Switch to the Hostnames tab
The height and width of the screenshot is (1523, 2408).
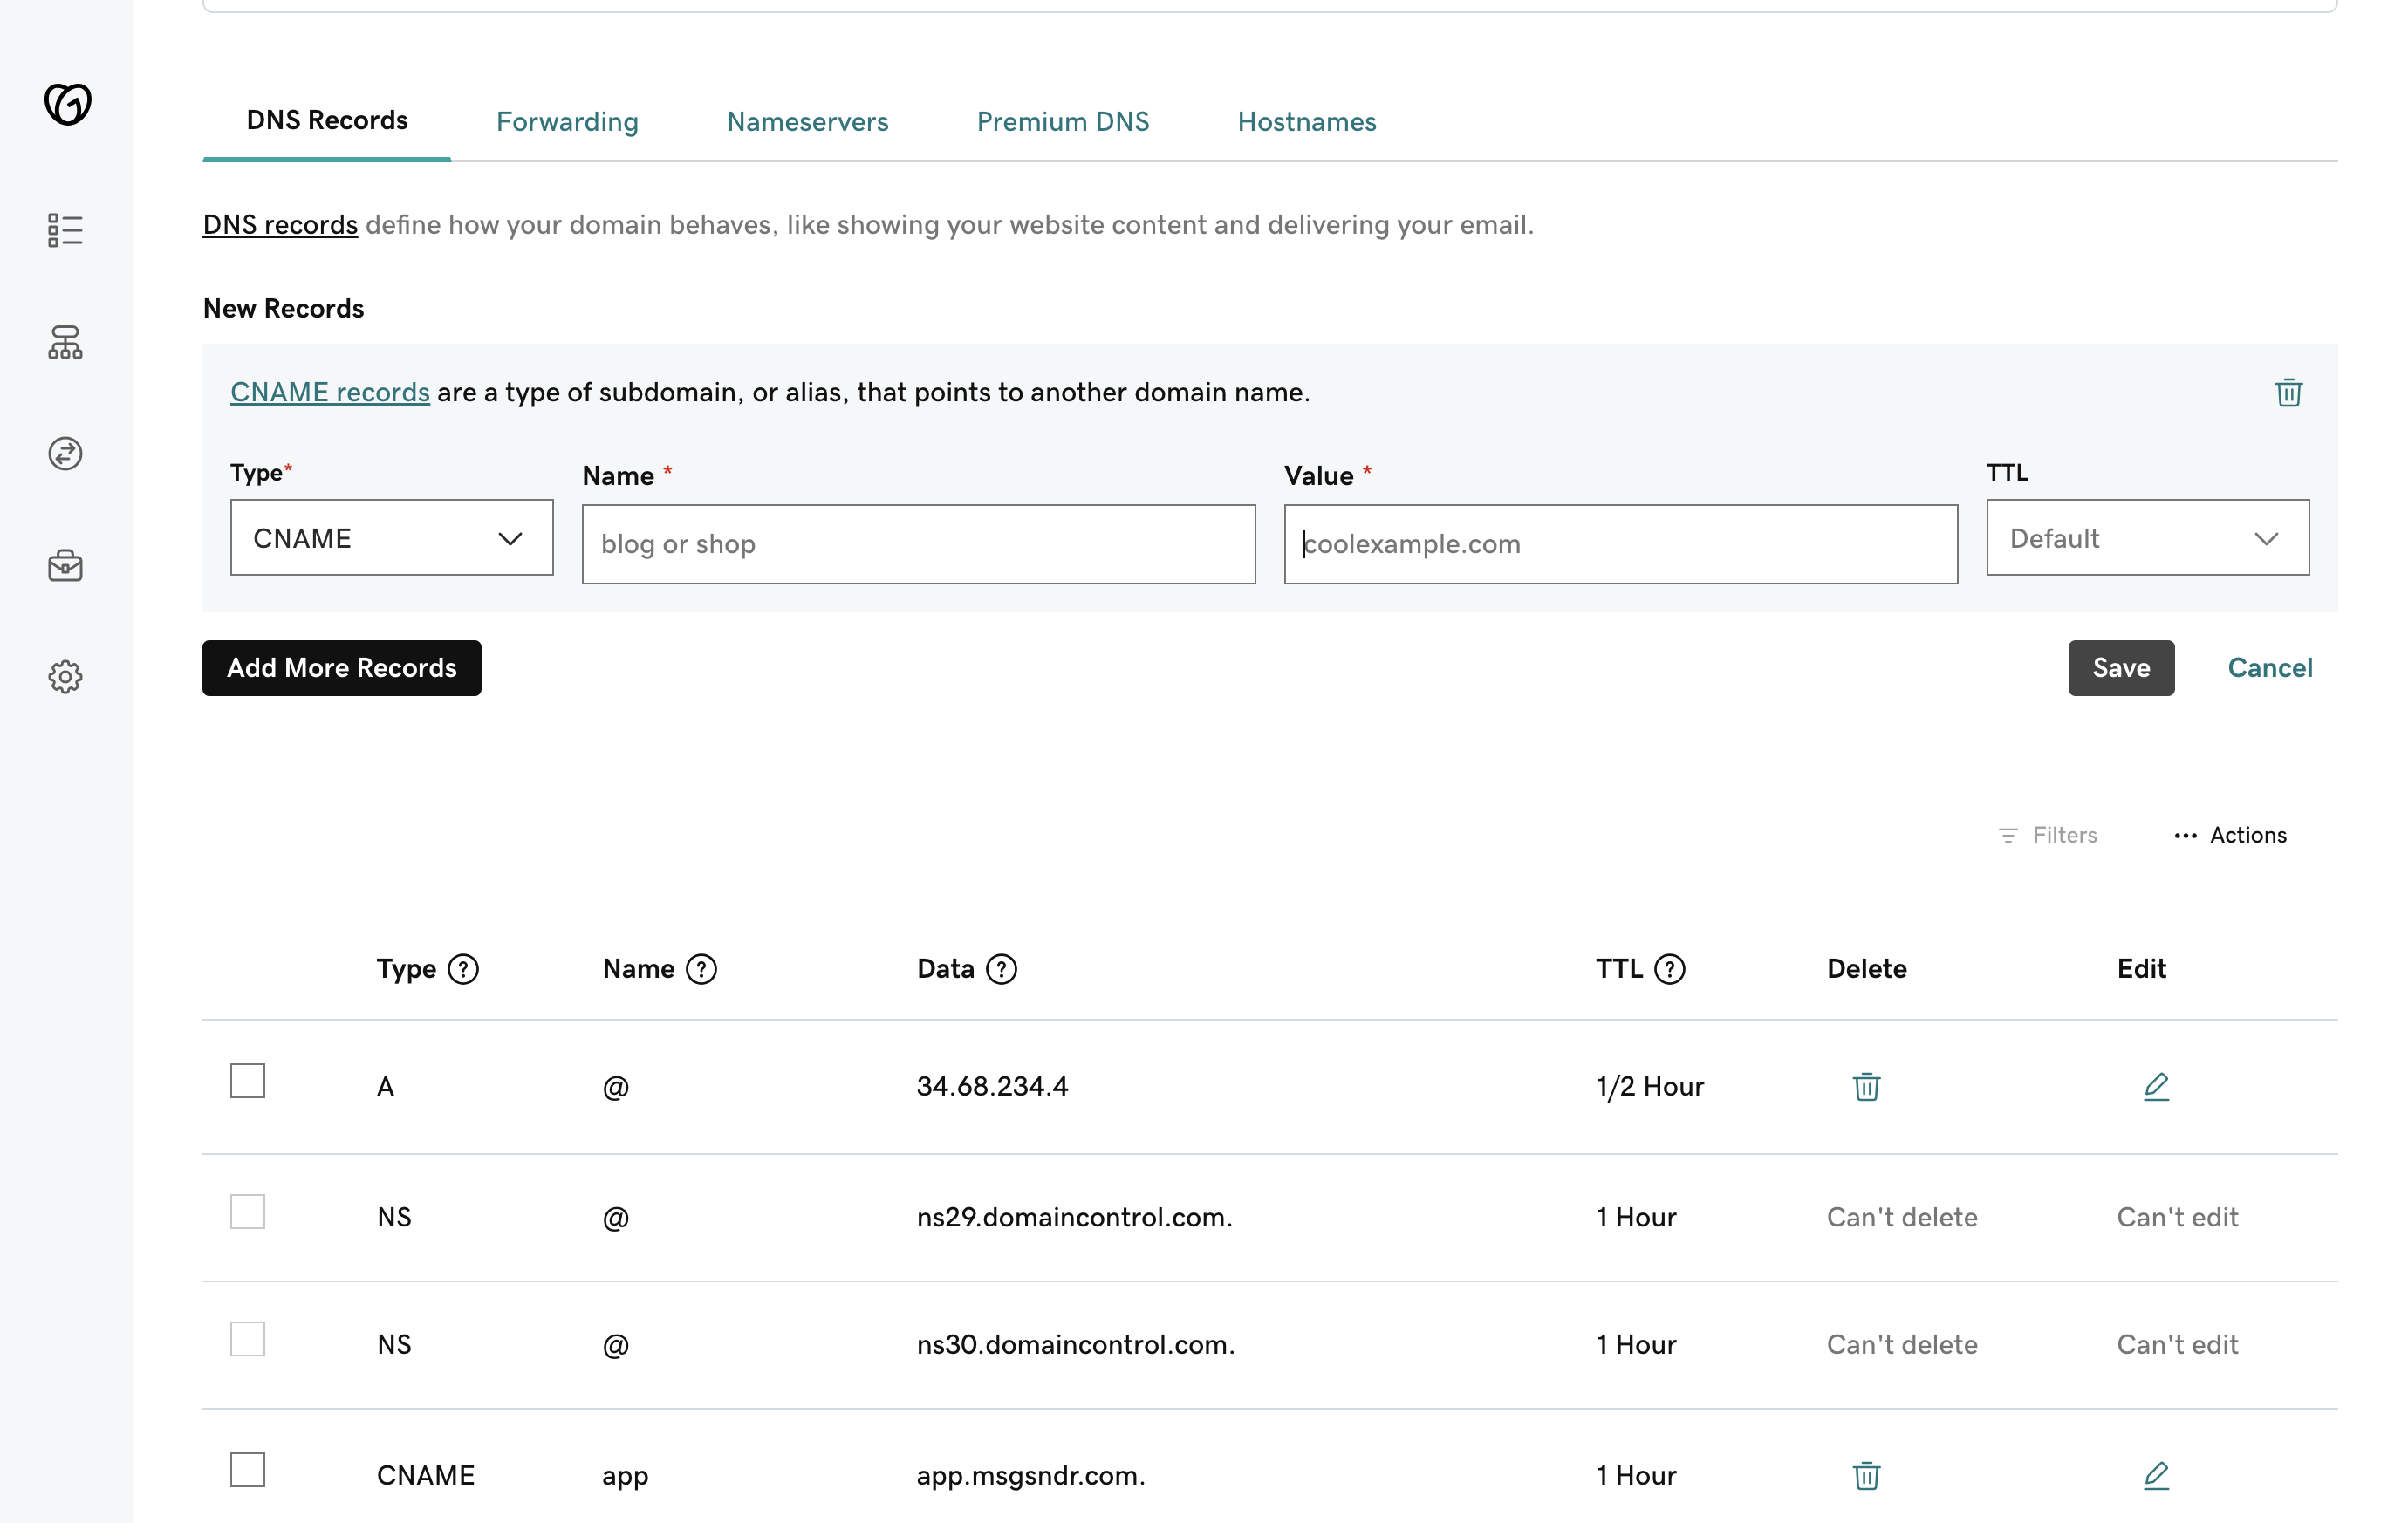pos(1306,122)
